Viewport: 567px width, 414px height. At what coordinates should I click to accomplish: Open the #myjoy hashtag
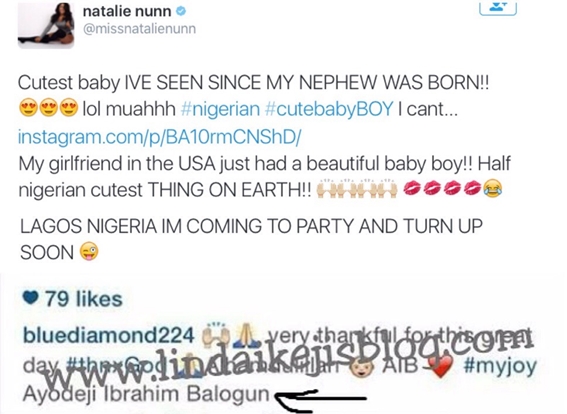[x=500, y=366]
